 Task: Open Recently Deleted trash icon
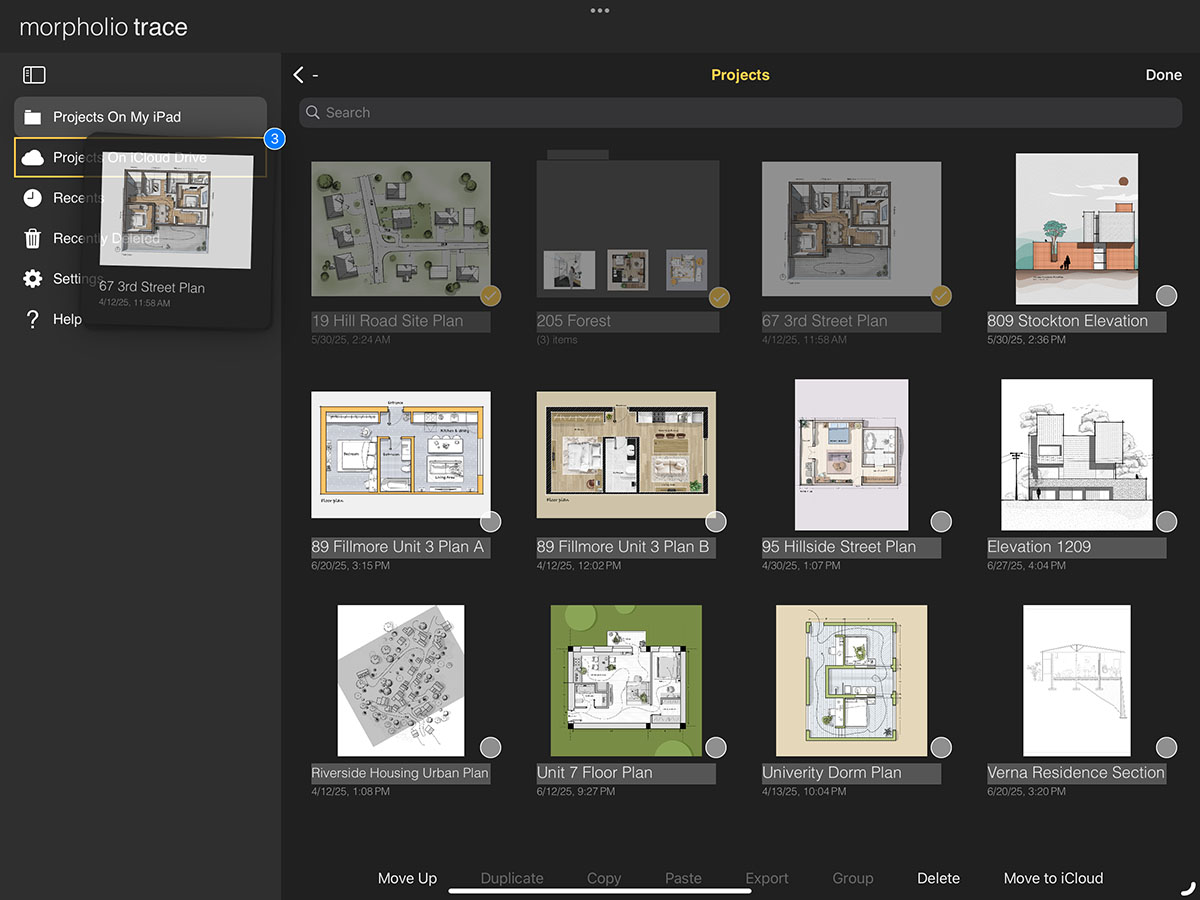point(33,238)
